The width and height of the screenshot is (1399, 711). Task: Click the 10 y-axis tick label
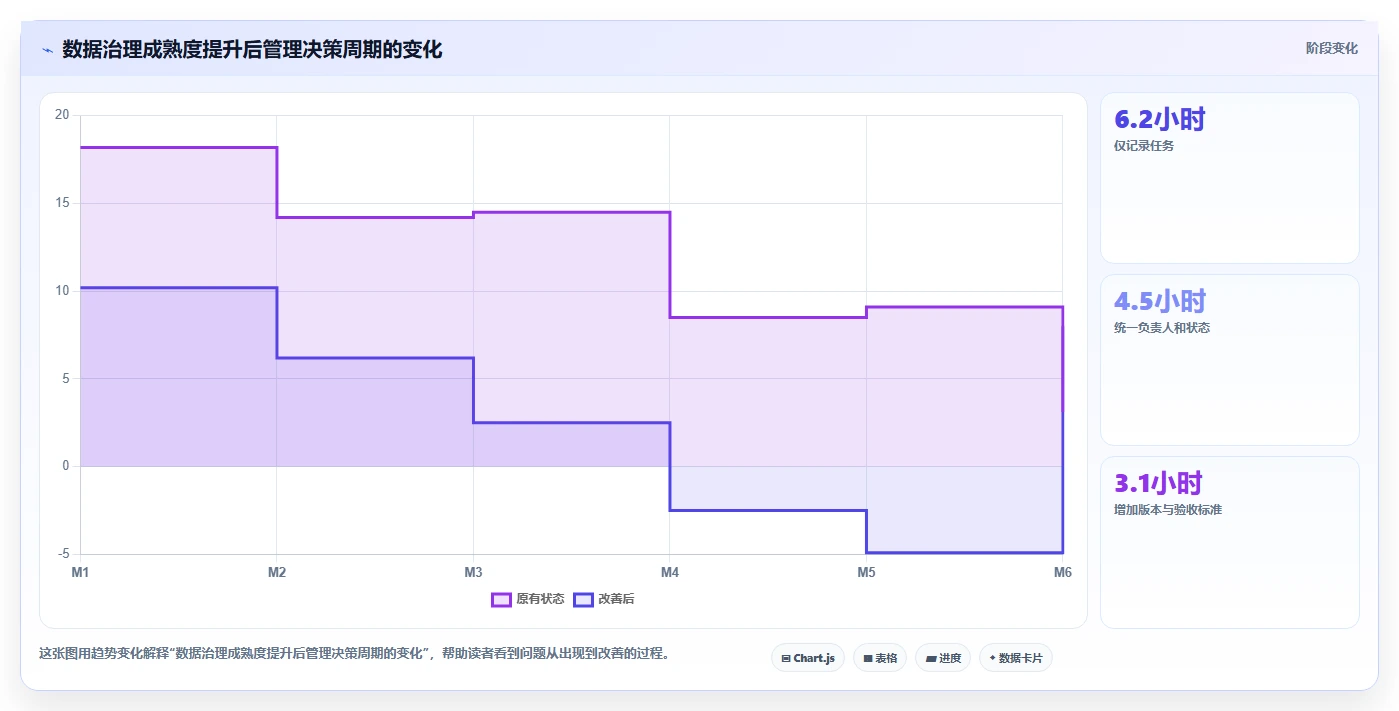coord(62,291)
